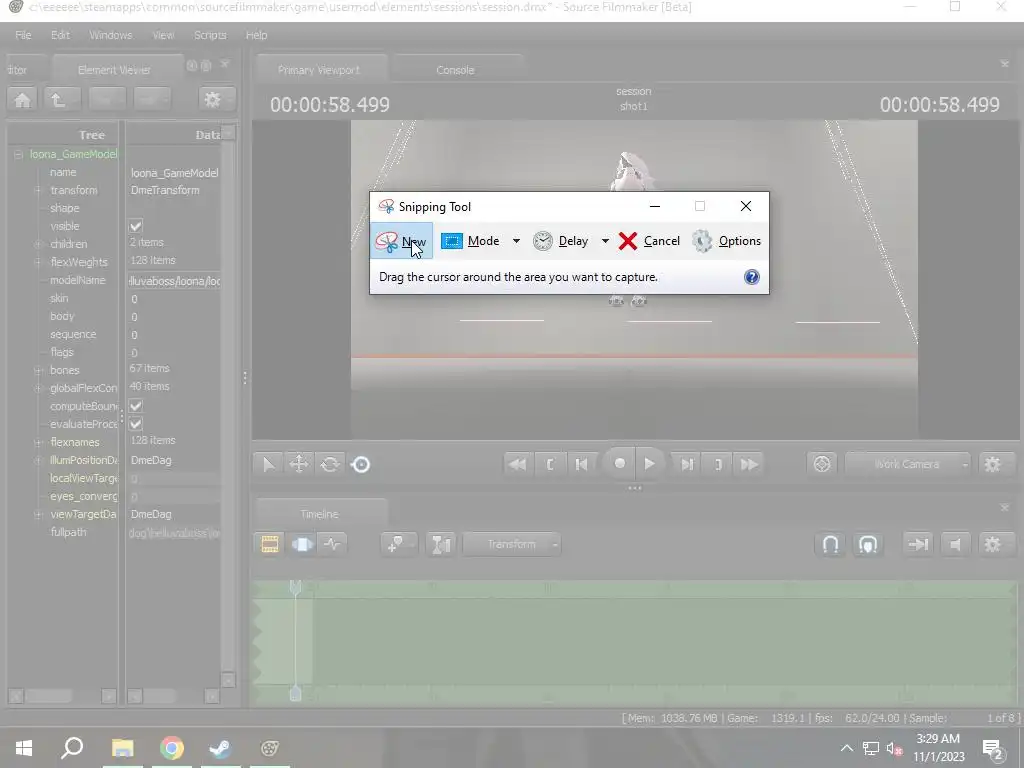Switch to the Element Viewer tab
The image size is (1024, 768).
point(114,70)
